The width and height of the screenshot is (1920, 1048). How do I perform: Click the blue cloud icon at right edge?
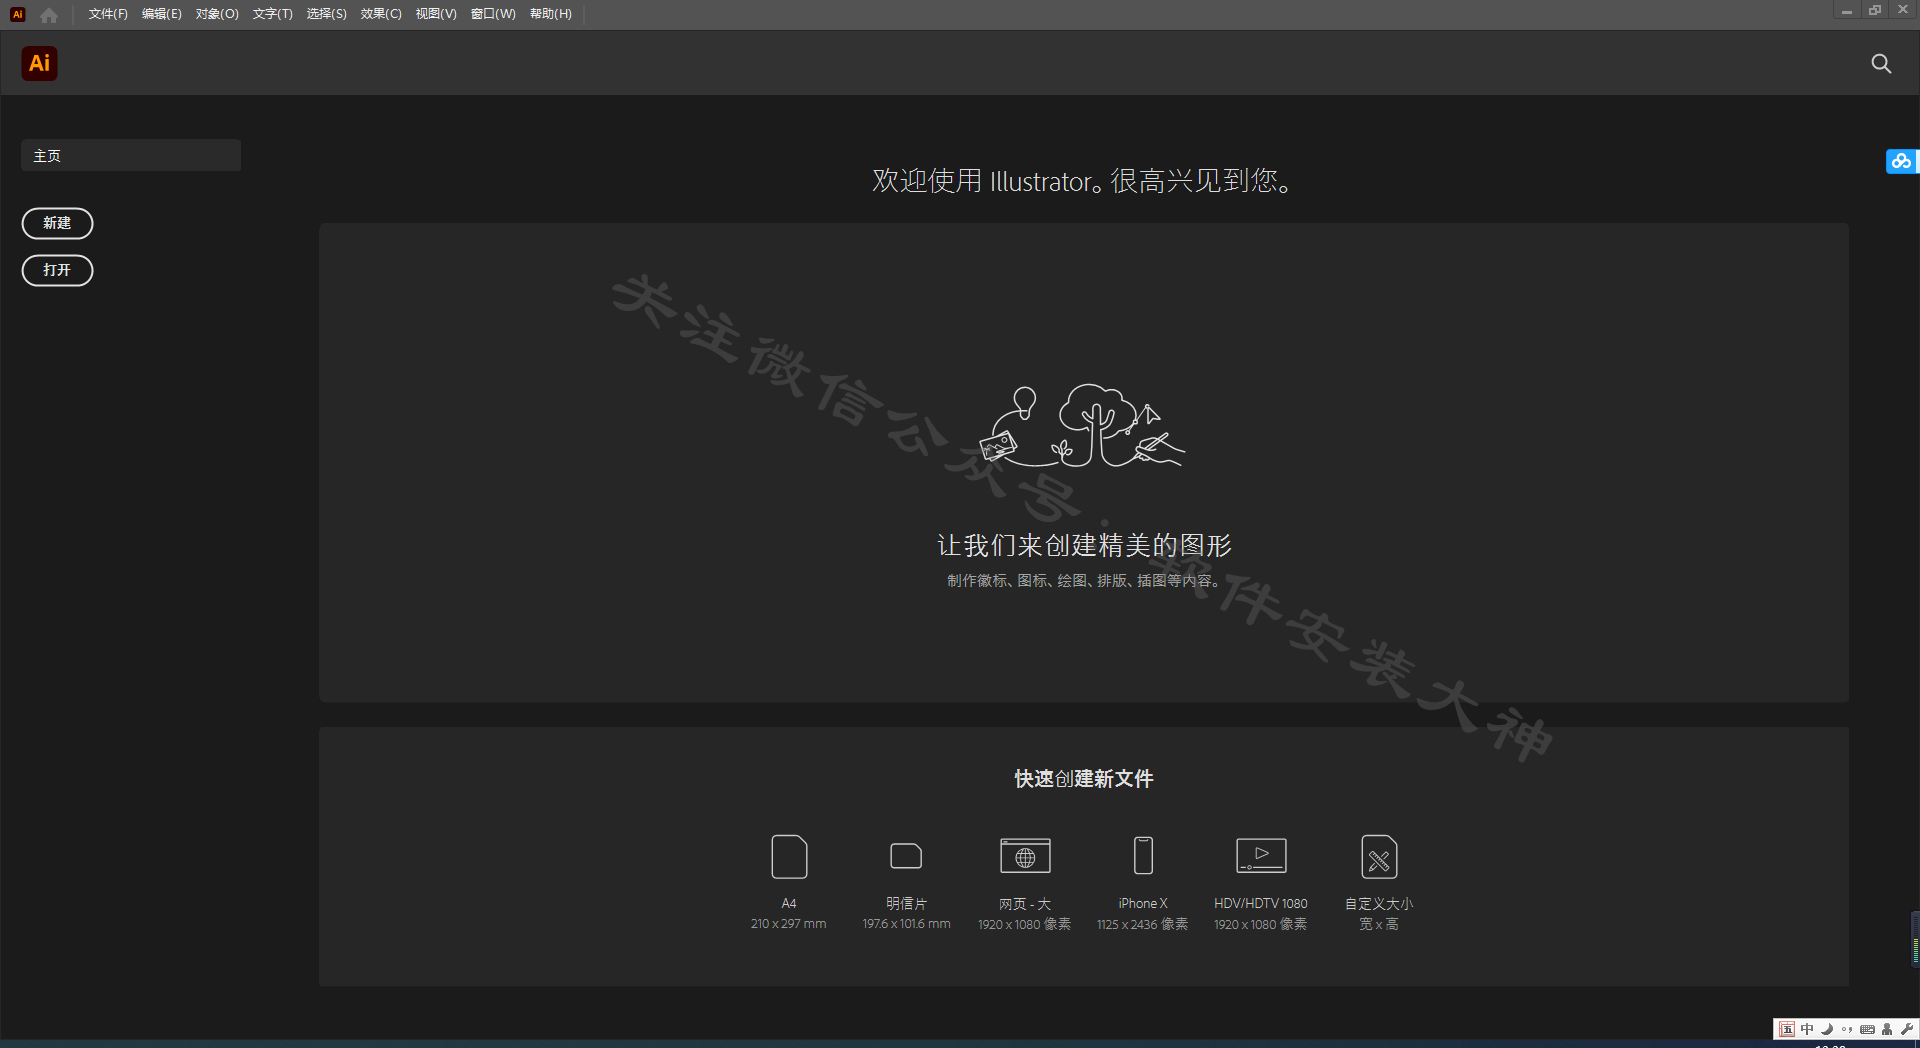click(1901, 160)
